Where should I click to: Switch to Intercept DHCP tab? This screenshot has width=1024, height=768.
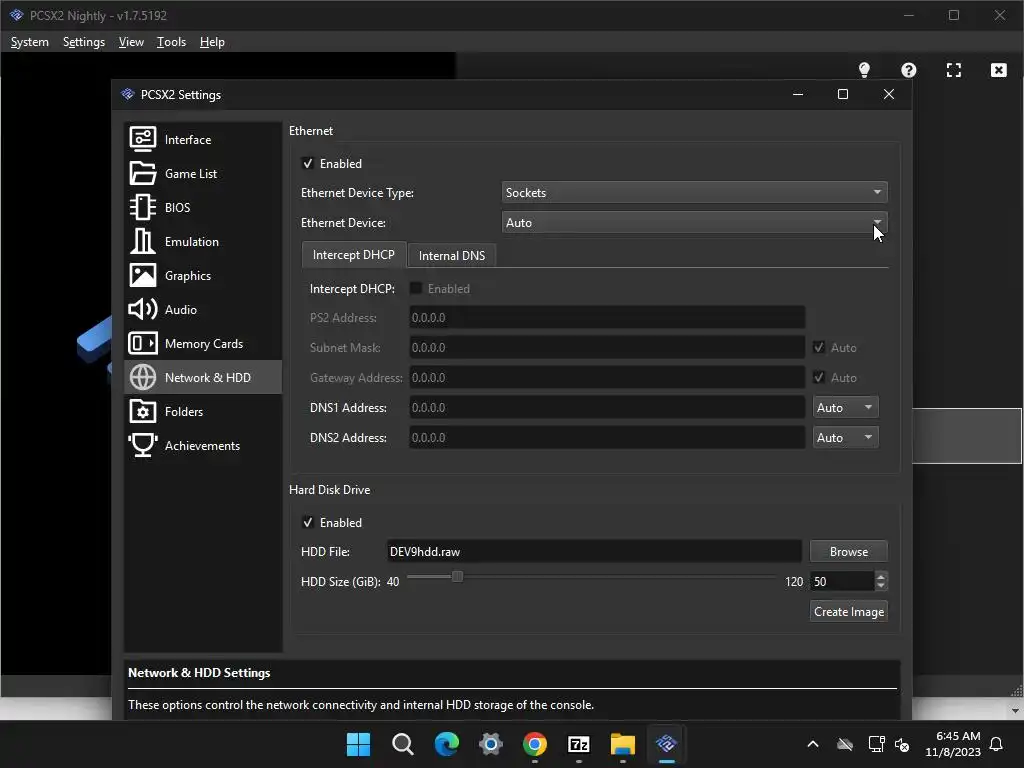pos(353,255)
